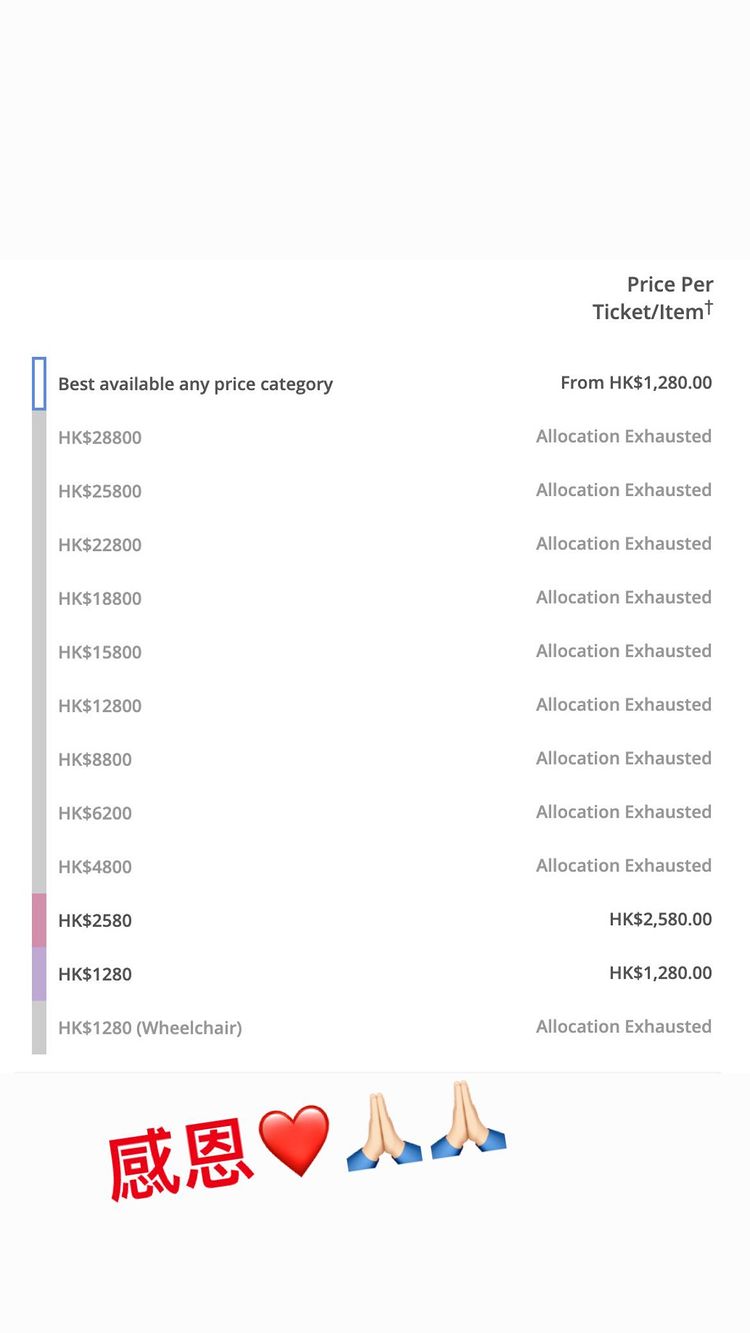Click the red heart emoji sticker
This screenshot has width=750, height=1333.
[294, 1142]
